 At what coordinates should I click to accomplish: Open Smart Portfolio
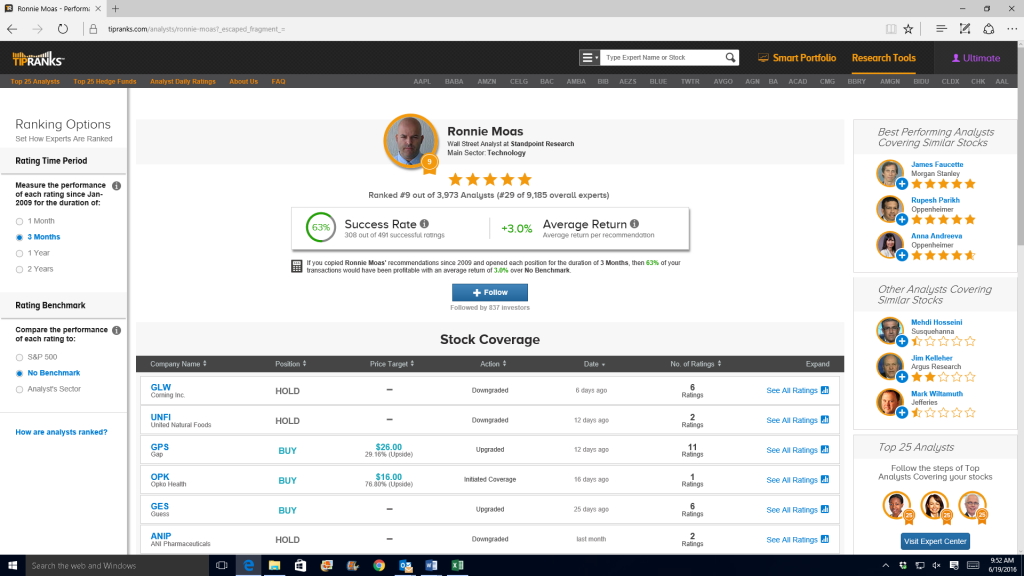click(x=797, y=58)
